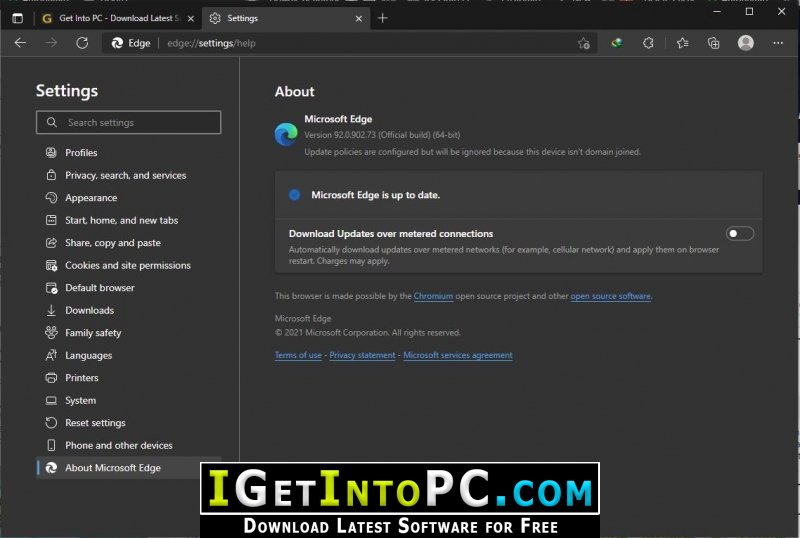Image resolution: width=800 pixels, height=538 pixels.
Task: Open Profiles settings
Action: click(129, 153)
